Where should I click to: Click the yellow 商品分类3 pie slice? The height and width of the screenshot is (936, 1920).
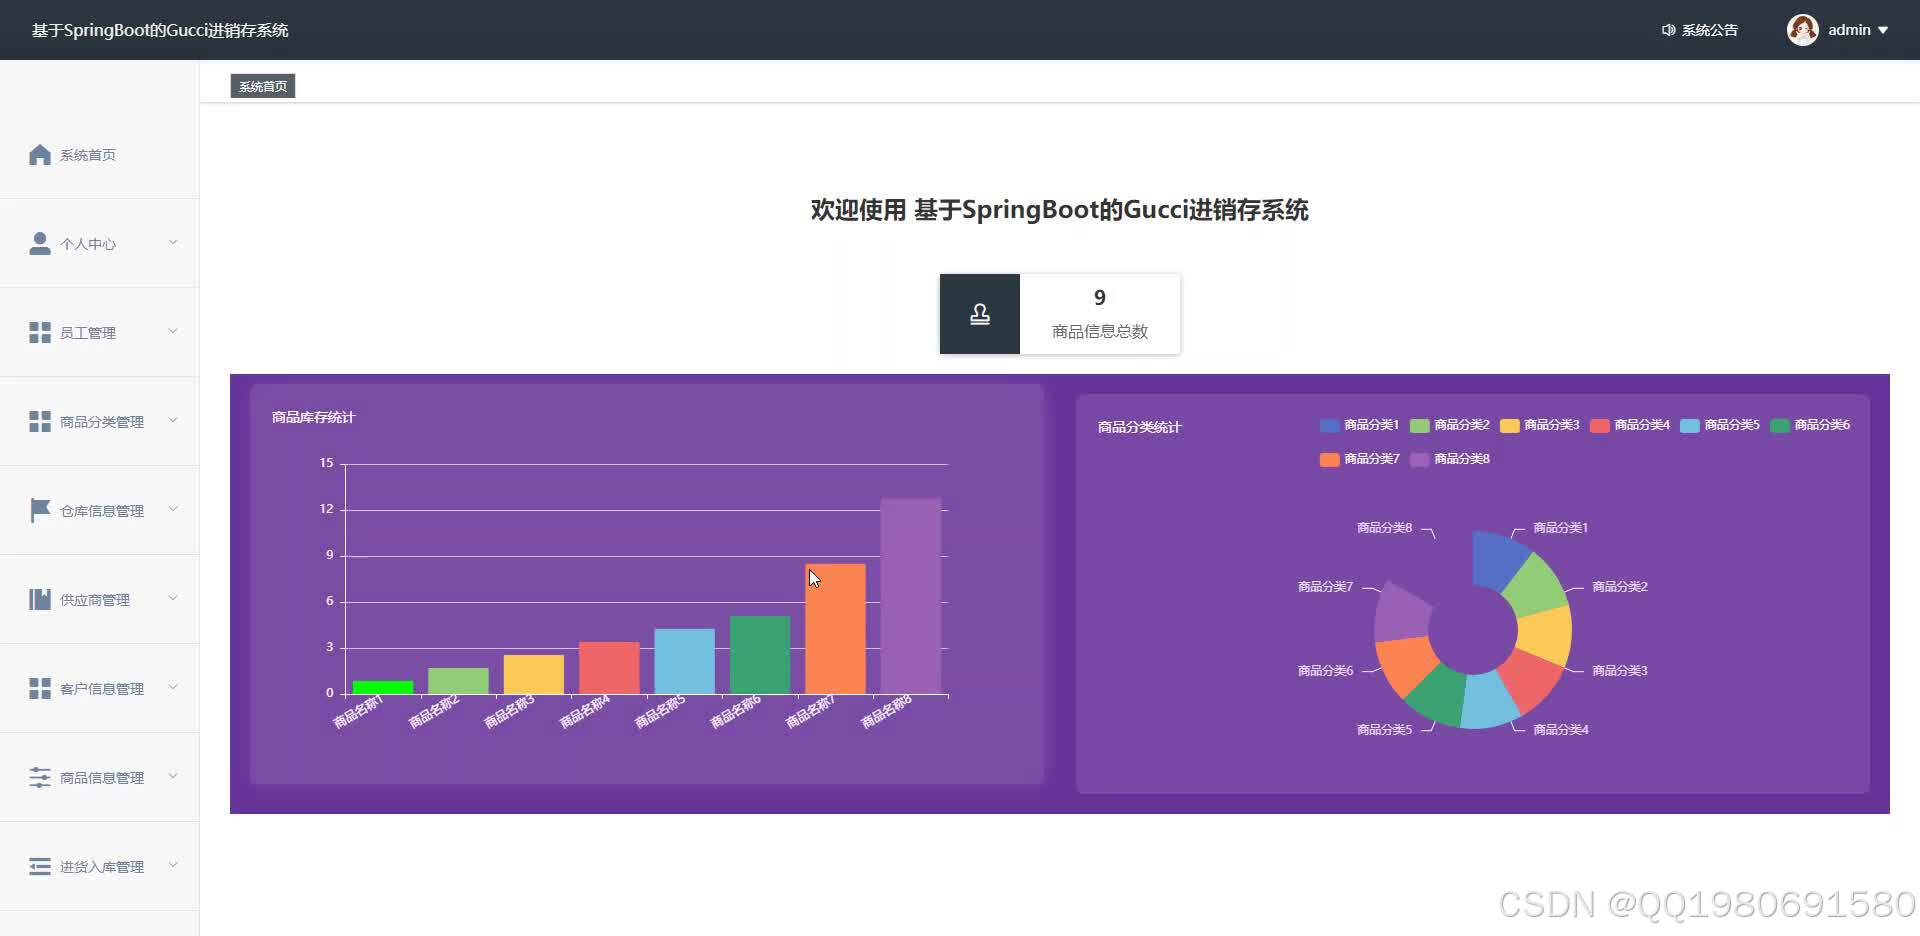click(1545, 634)
